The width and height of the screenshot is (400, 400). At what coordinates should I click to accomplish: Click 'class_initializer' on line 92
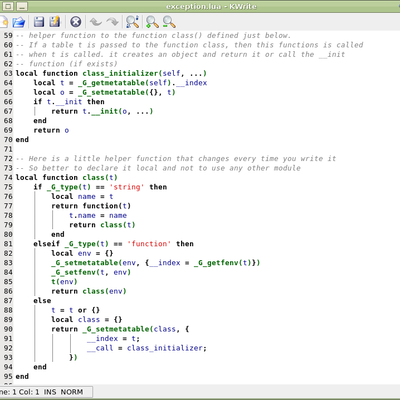[166, 348]
